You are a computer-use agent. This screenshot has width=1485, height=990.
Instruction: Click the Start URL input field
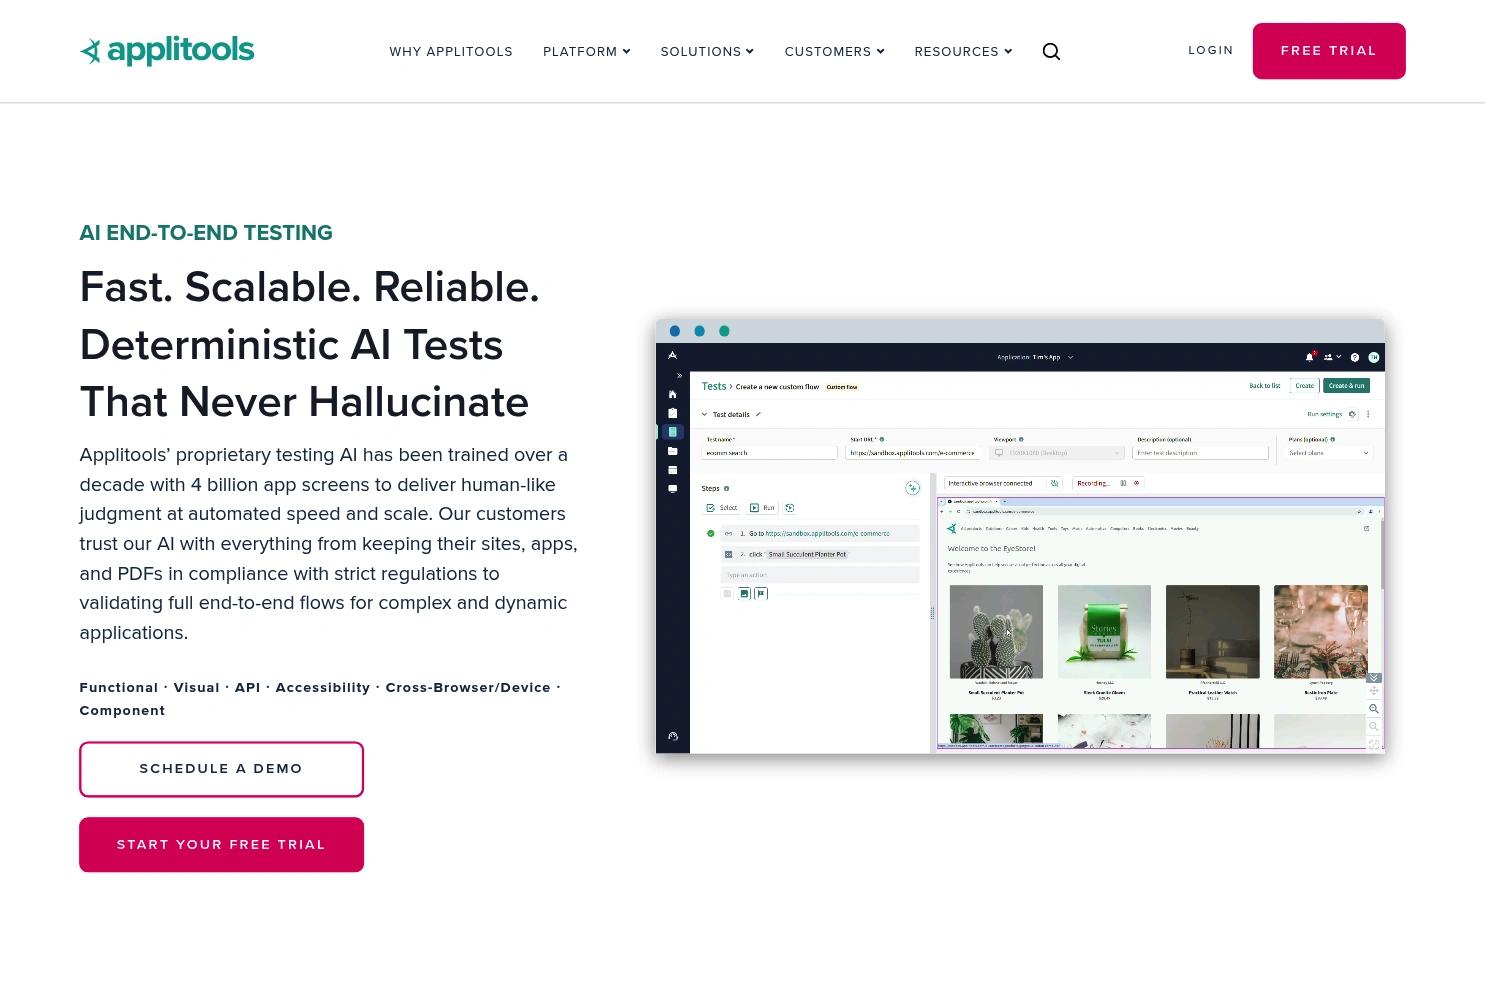913,453
